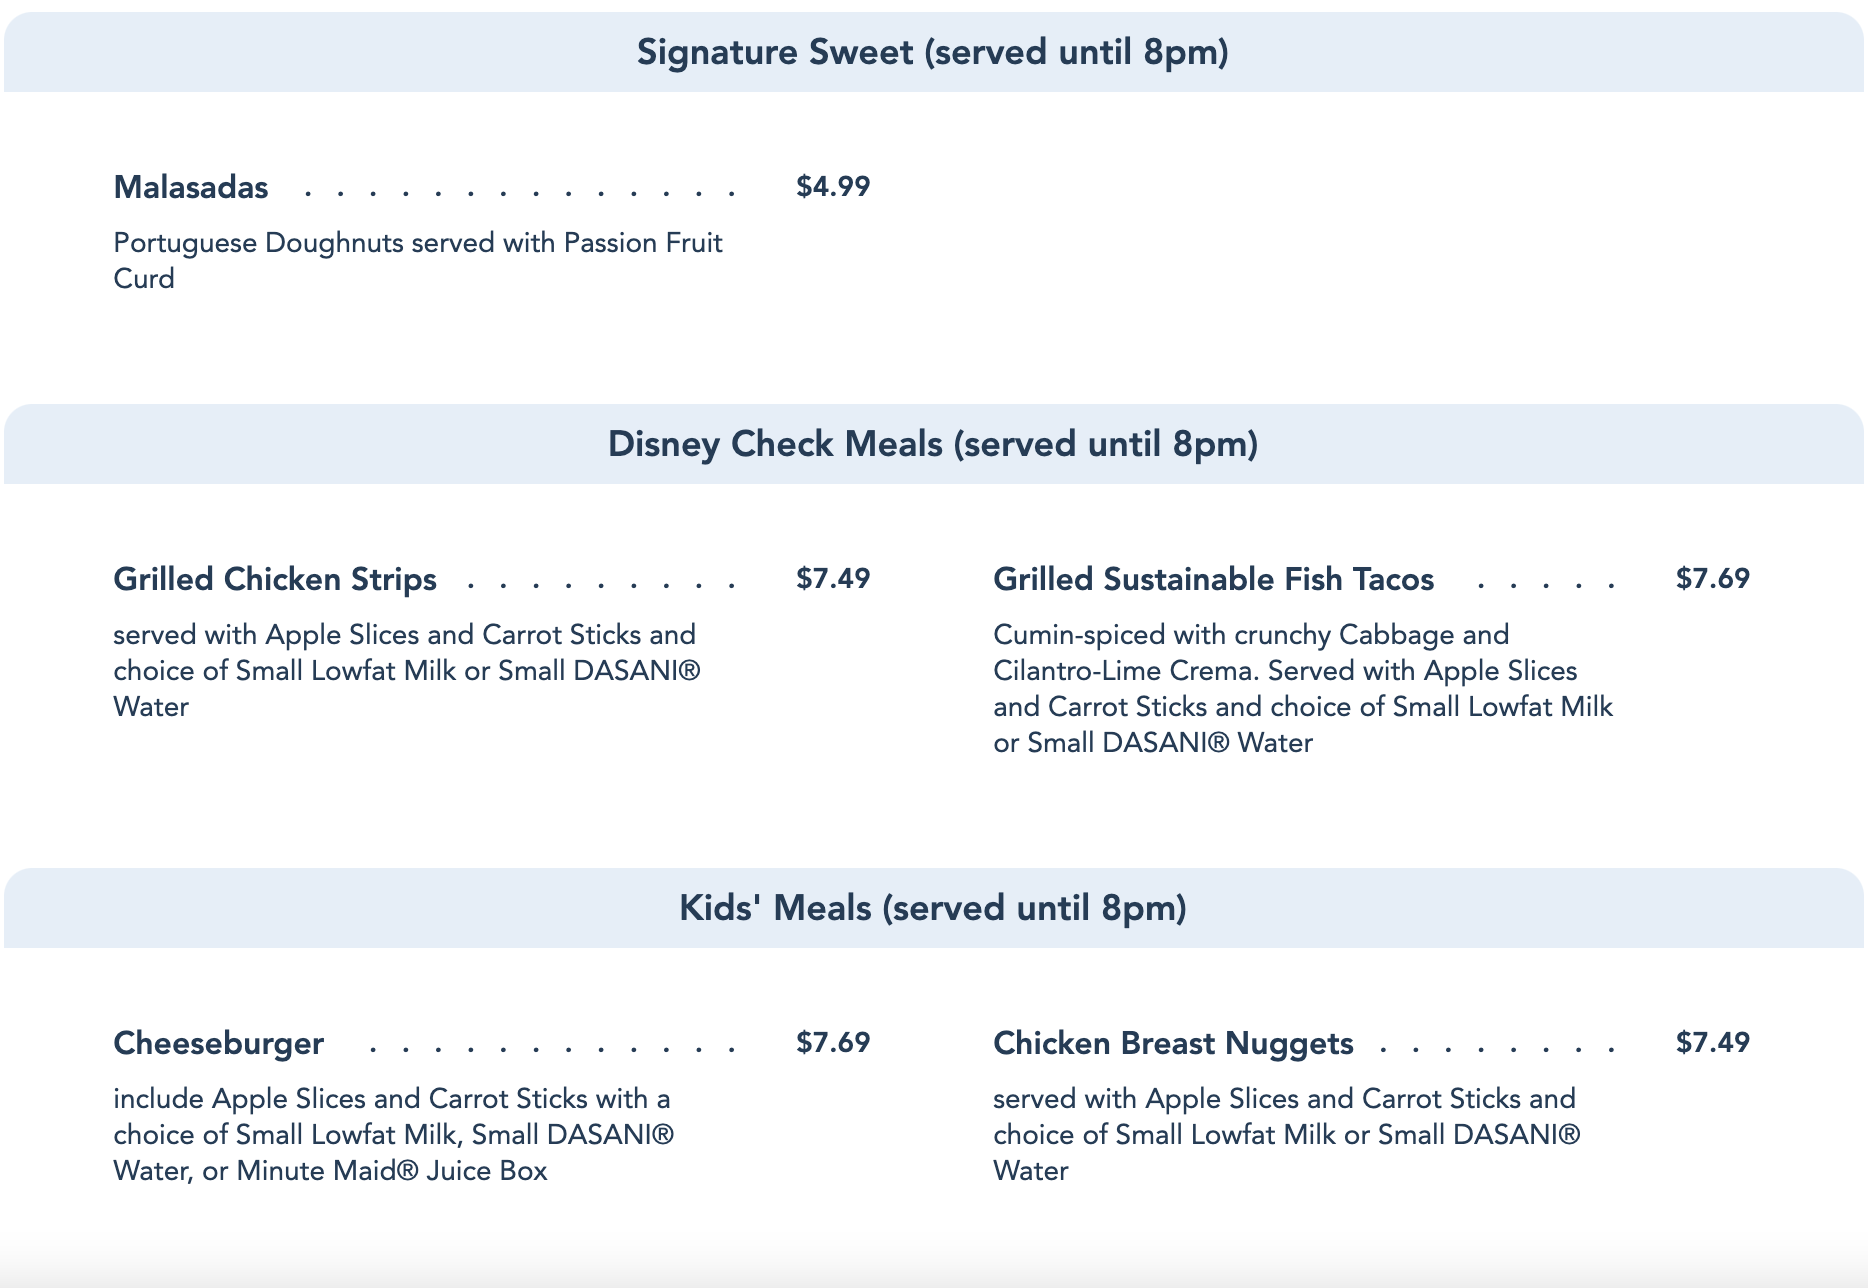Click the Cumin-spiced Fish Tacos description

pos(1302,688)
